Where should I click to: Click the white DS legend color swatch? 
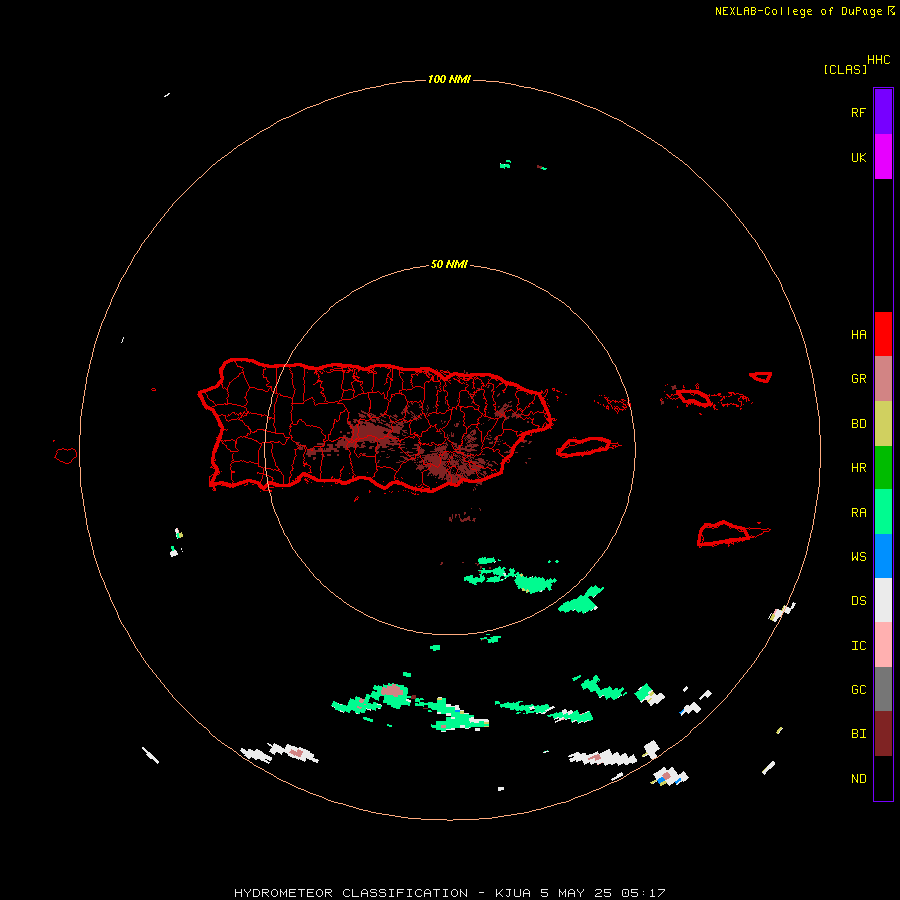pyautogui.click(x=883, y=600)
